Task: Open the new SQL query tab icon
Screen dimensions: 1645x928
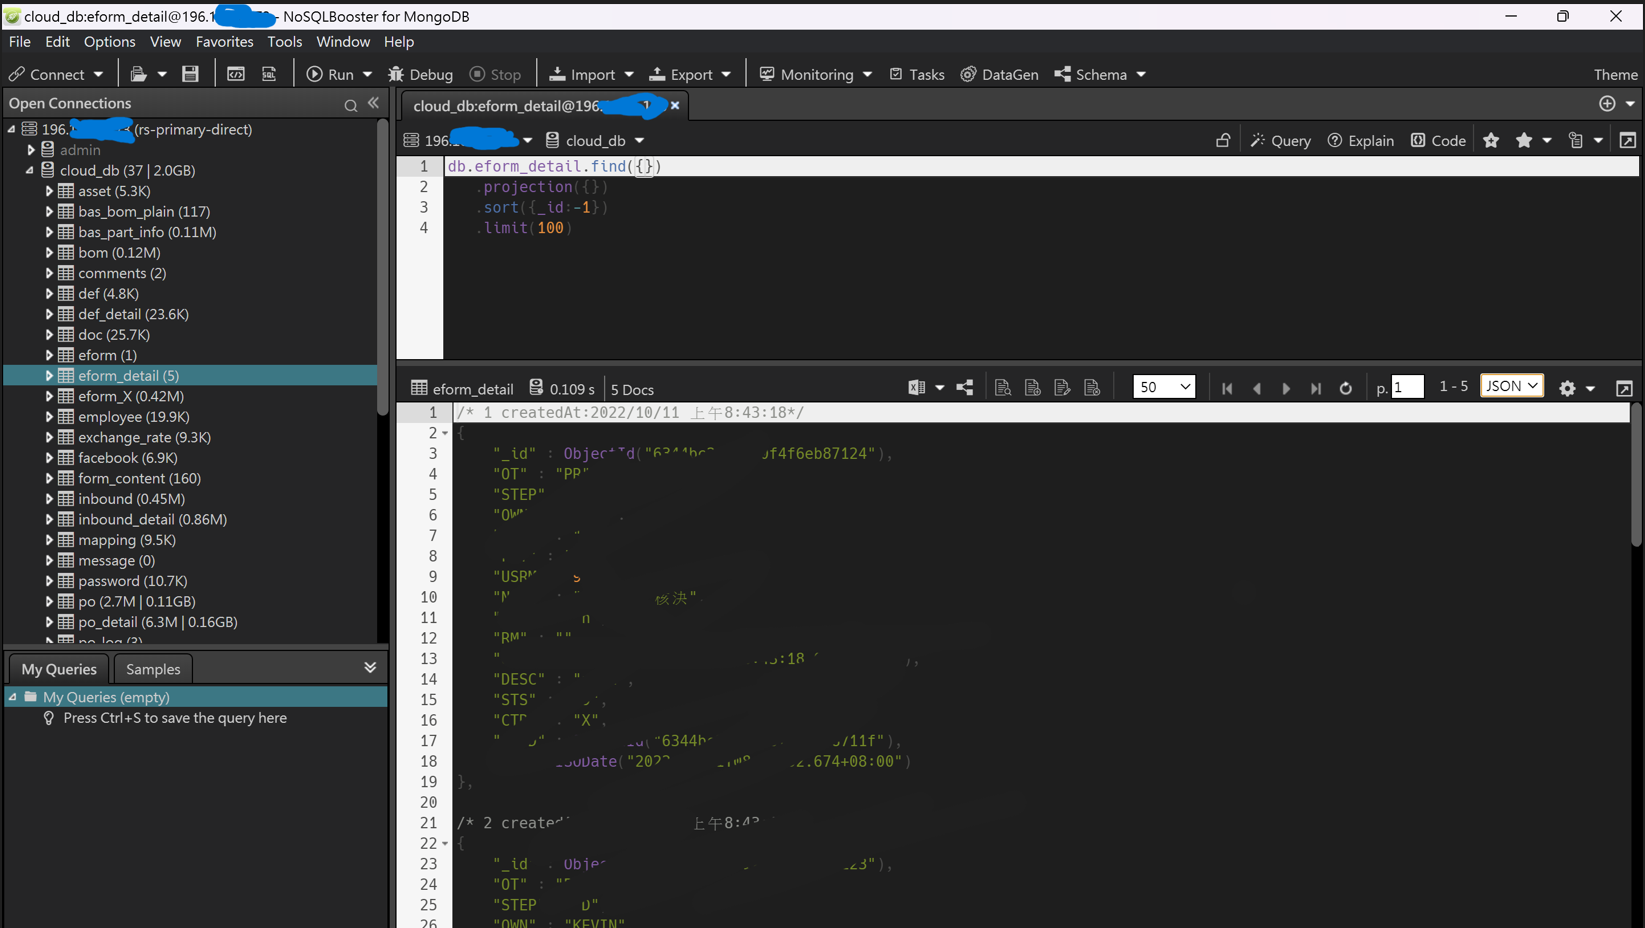Action: (269, 74)
